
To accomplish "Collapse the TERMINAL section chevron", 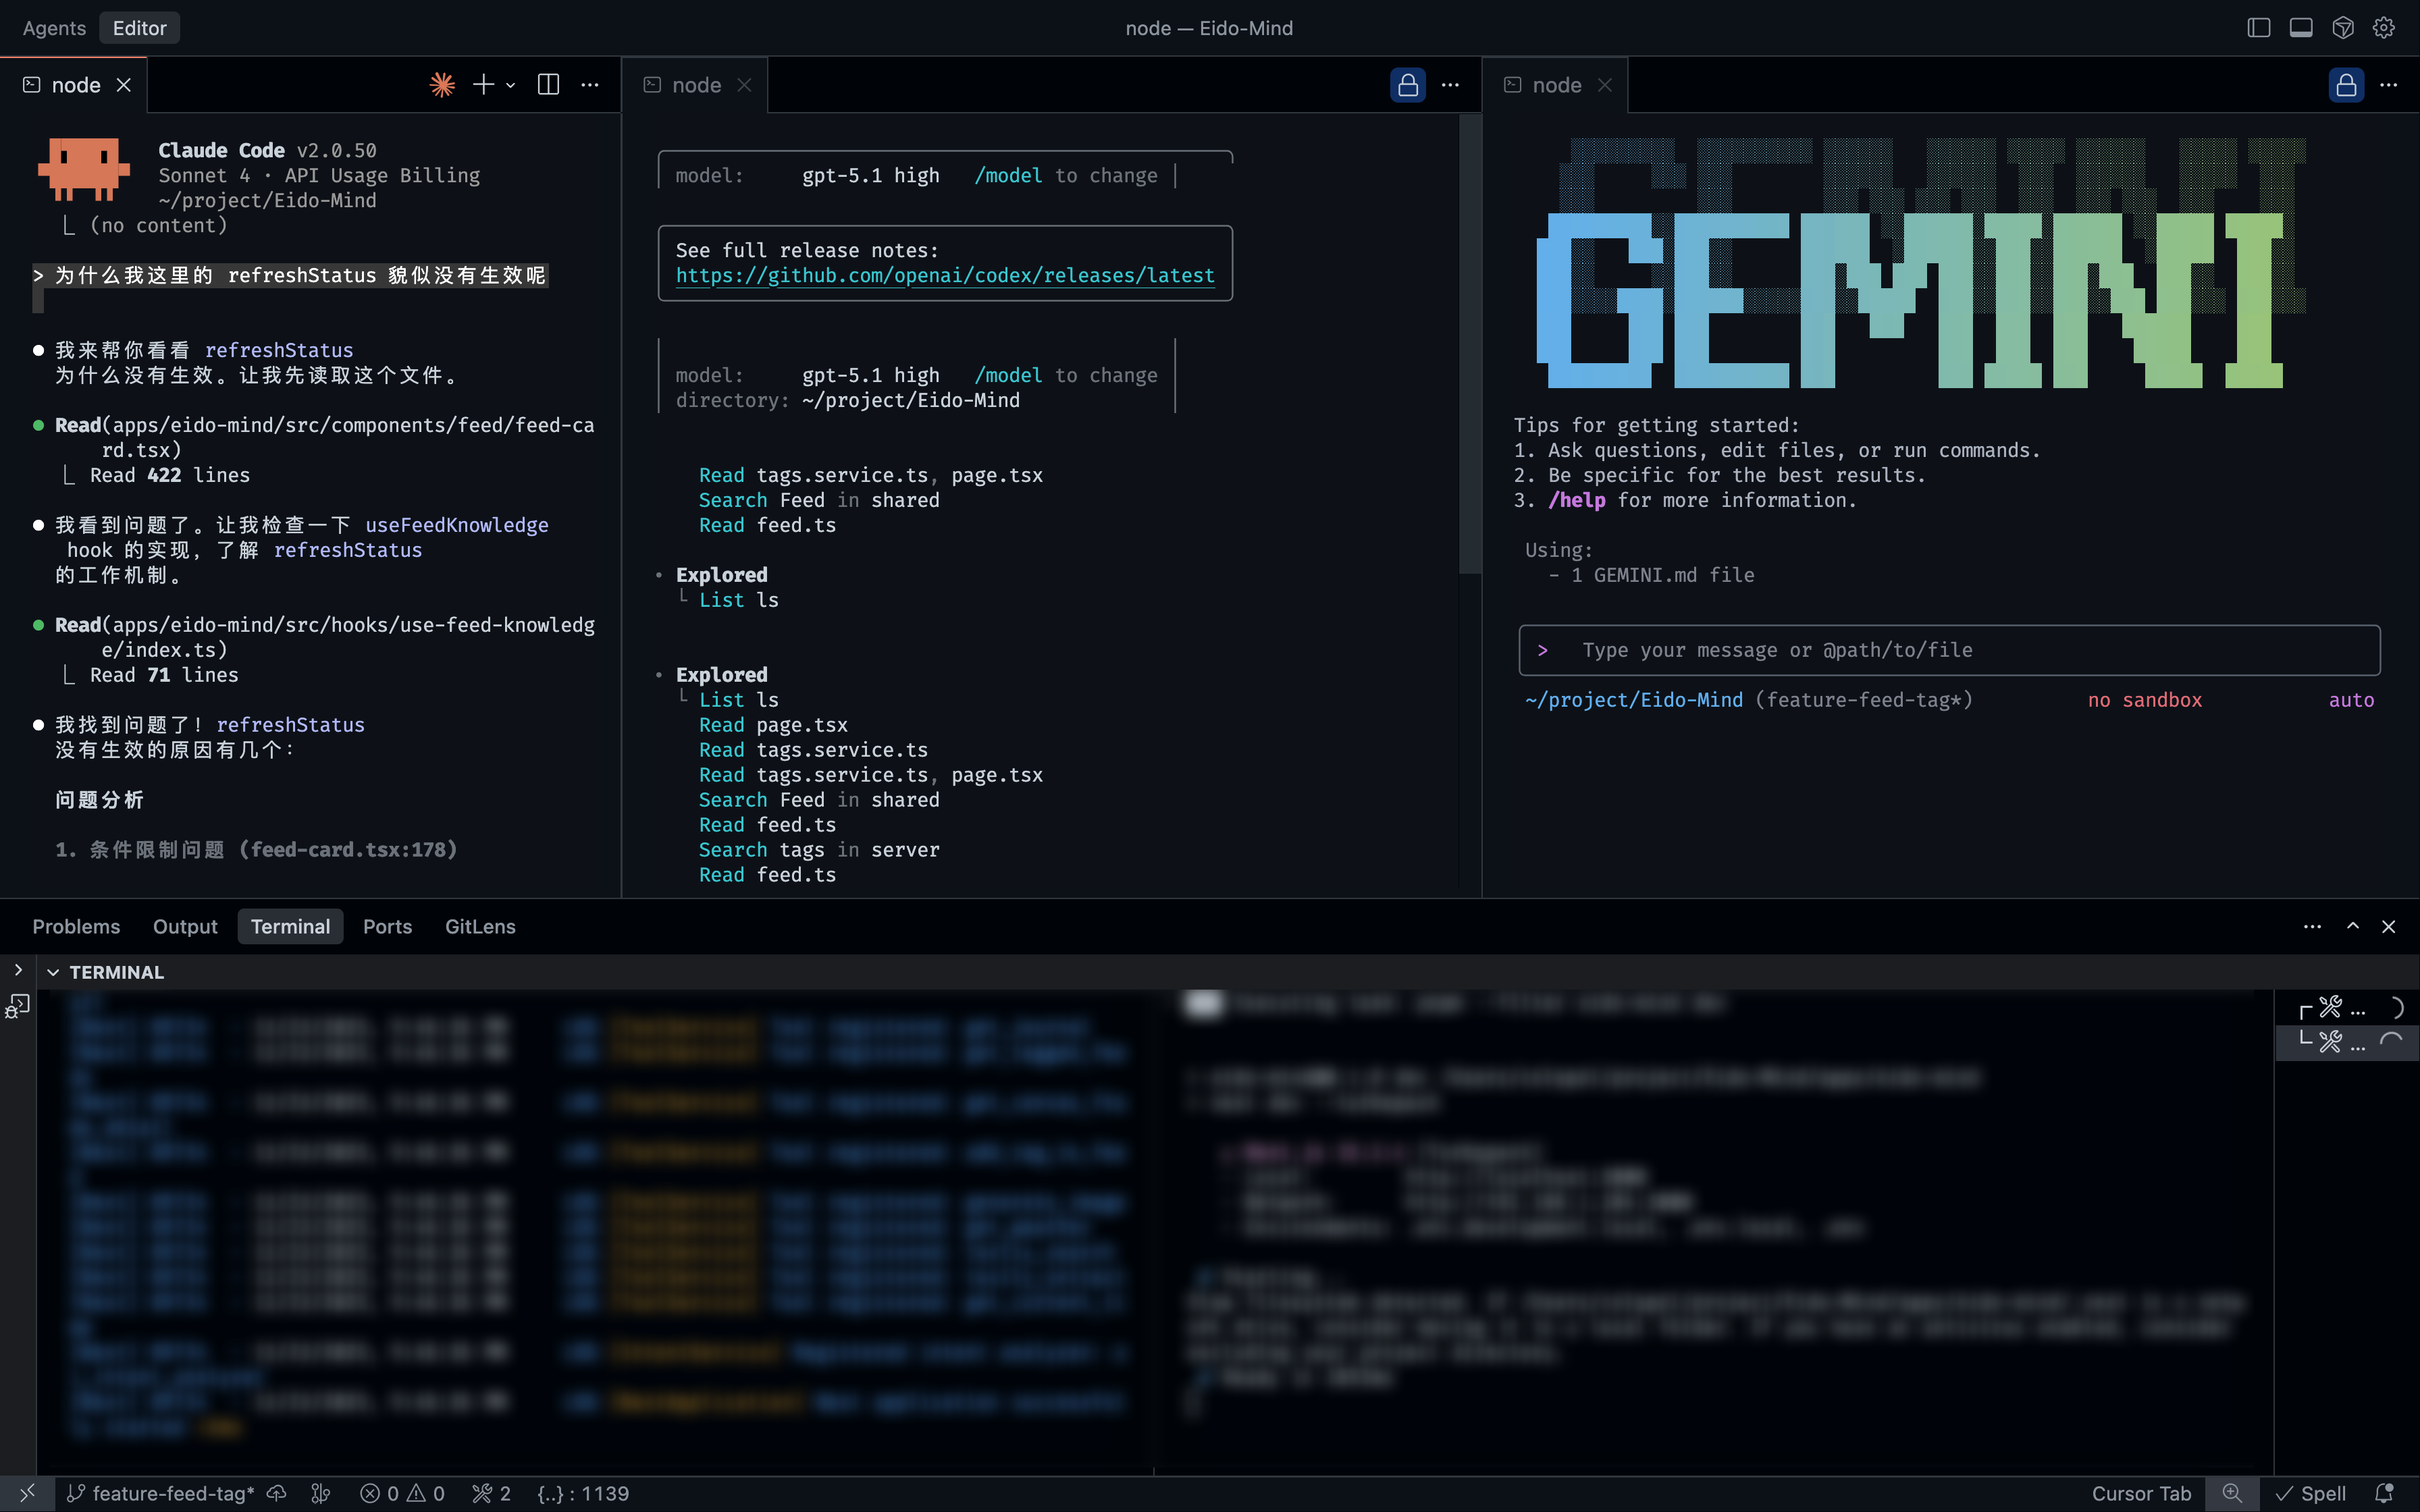I will point(53,972).
